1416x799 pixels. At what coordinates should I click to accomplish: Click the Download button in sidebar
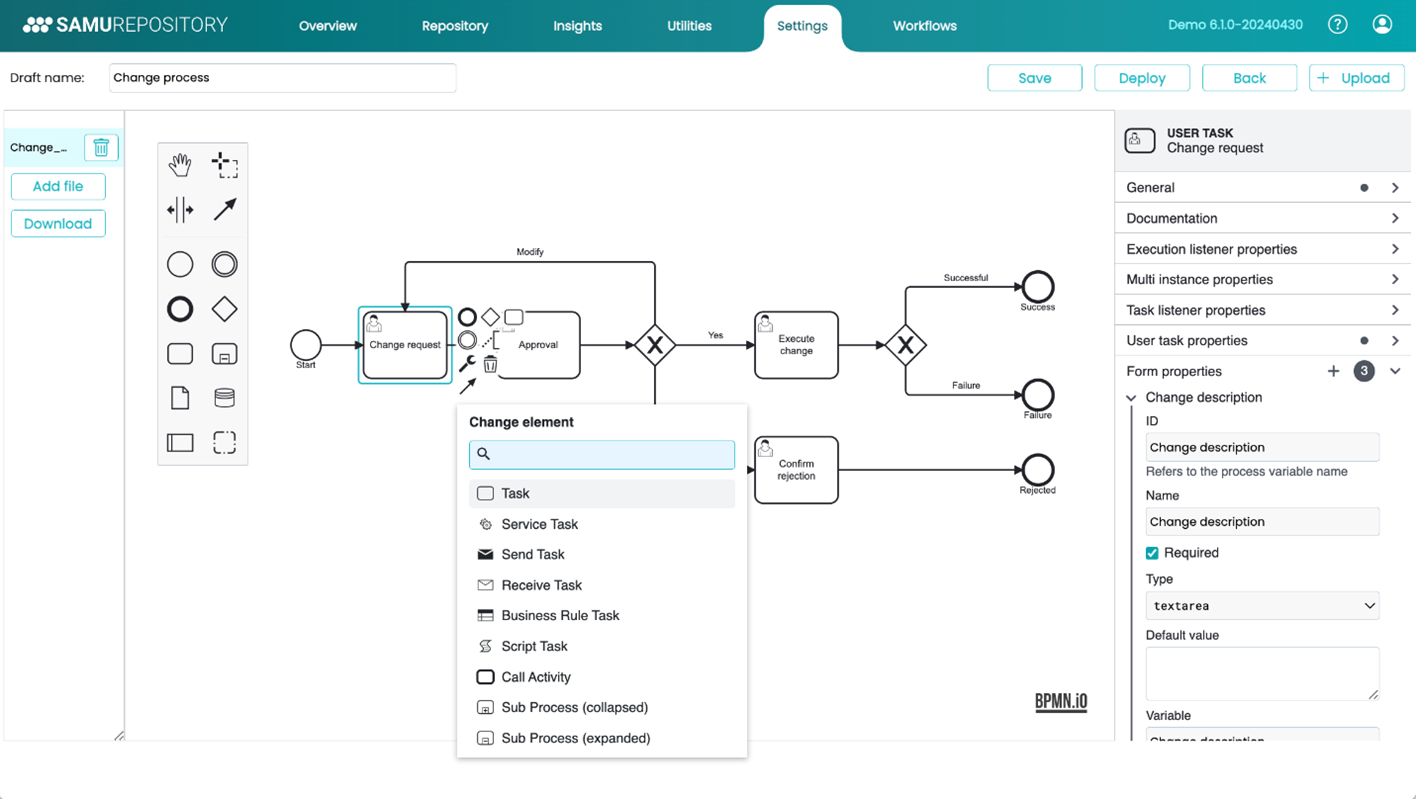pos(58,224)
